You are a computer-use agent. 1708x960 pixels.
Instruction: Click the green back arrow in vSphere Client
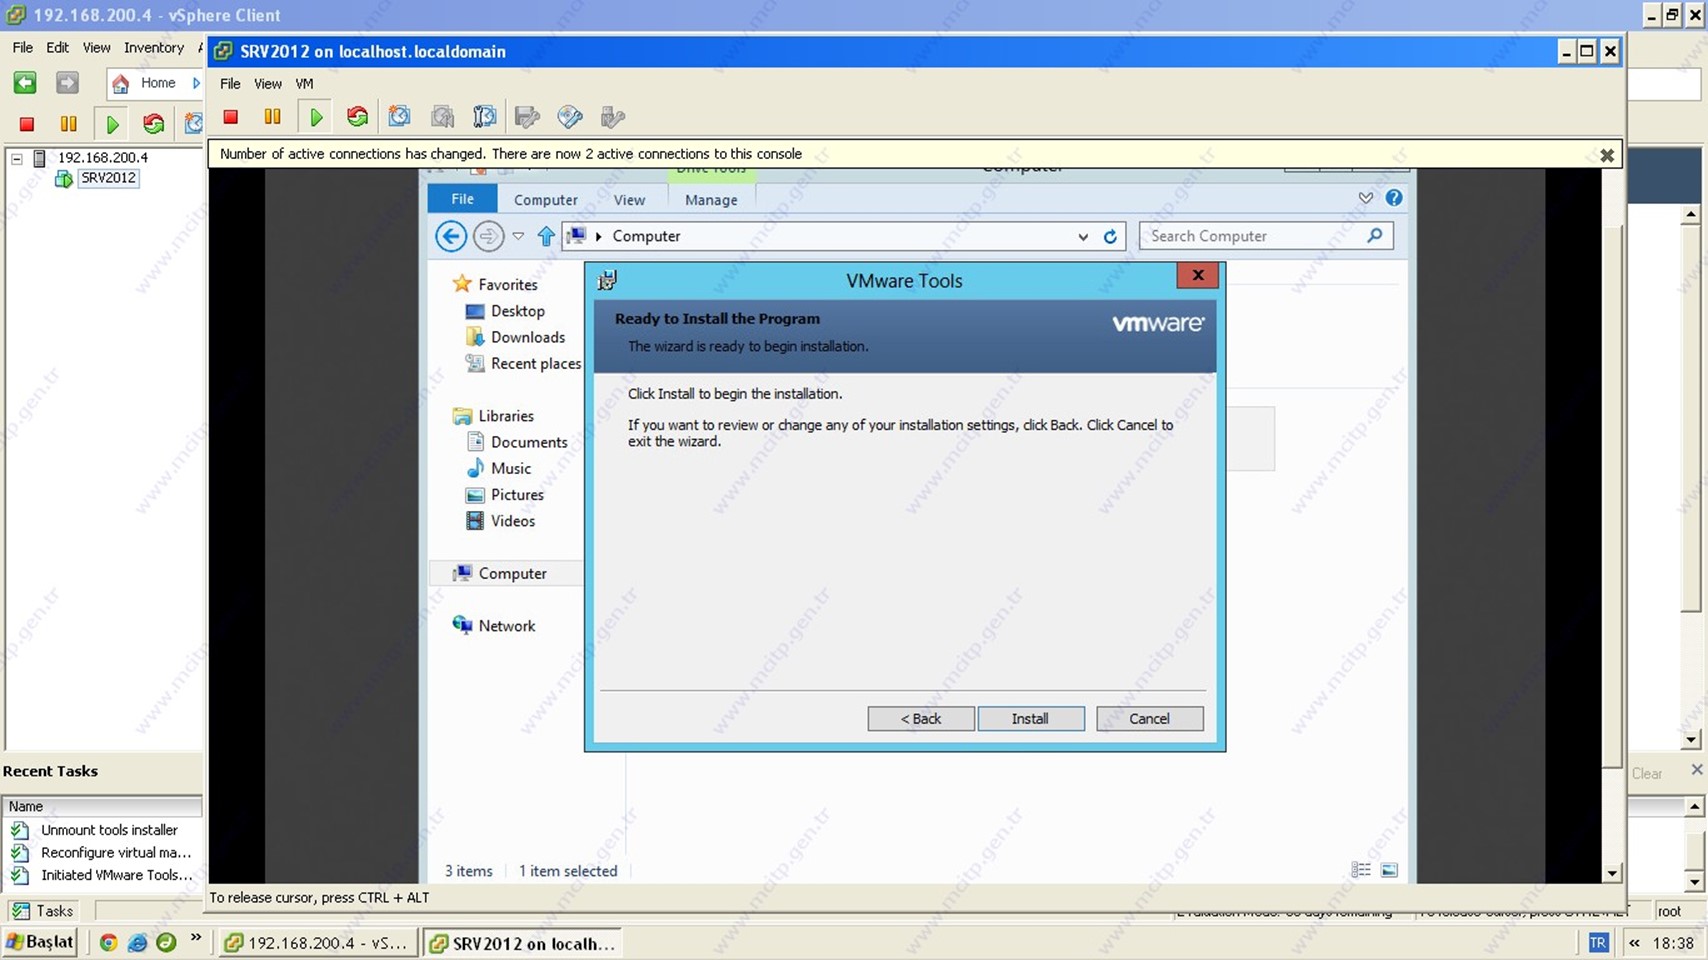click(x=25, y=83)
